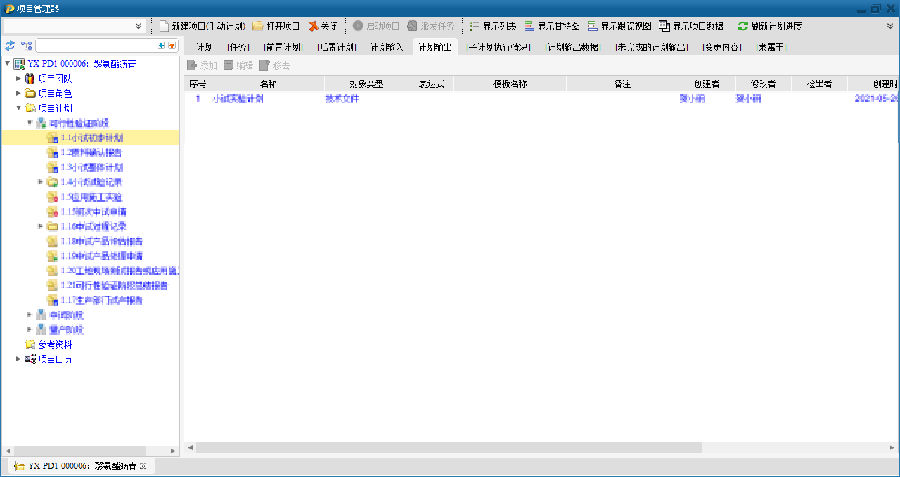The image size is (900, 477).
Task: Click the green refresh plan progress icon
Action: tap(743, 26)
